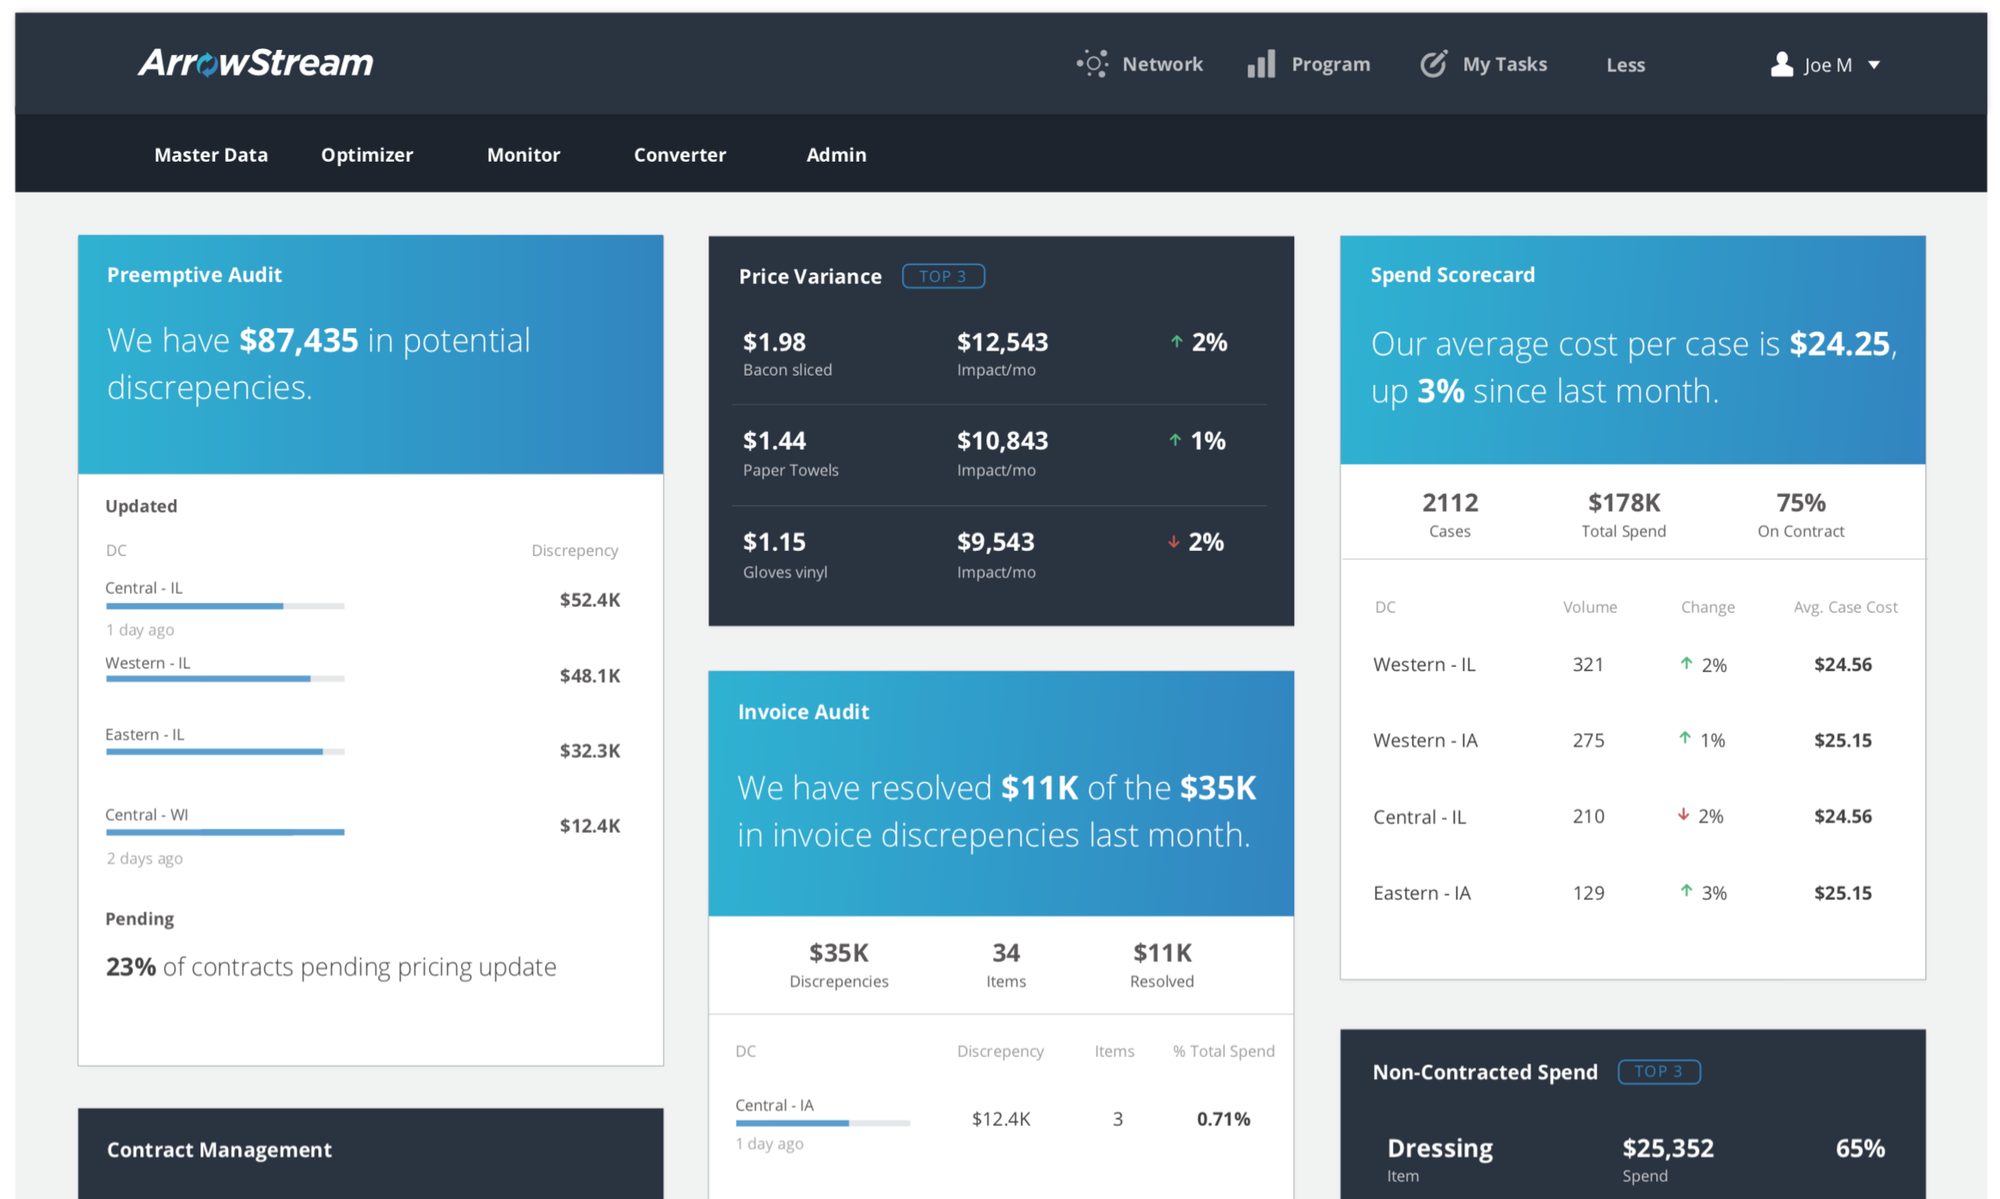Click the Program link in header
This screenshot has height=1199, width=2000.
click(x=1330, y=64)
